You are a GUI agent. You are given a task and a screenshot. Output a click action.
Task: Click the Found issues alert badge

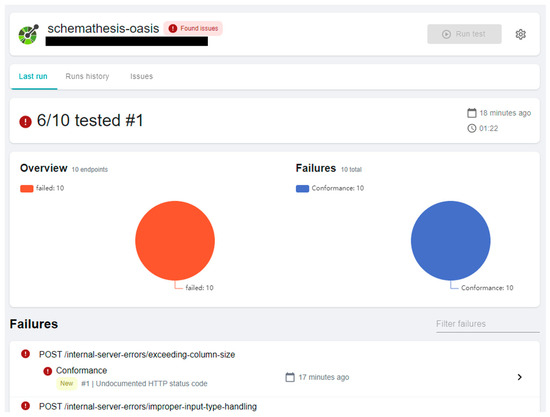click(x=193, y=28)
